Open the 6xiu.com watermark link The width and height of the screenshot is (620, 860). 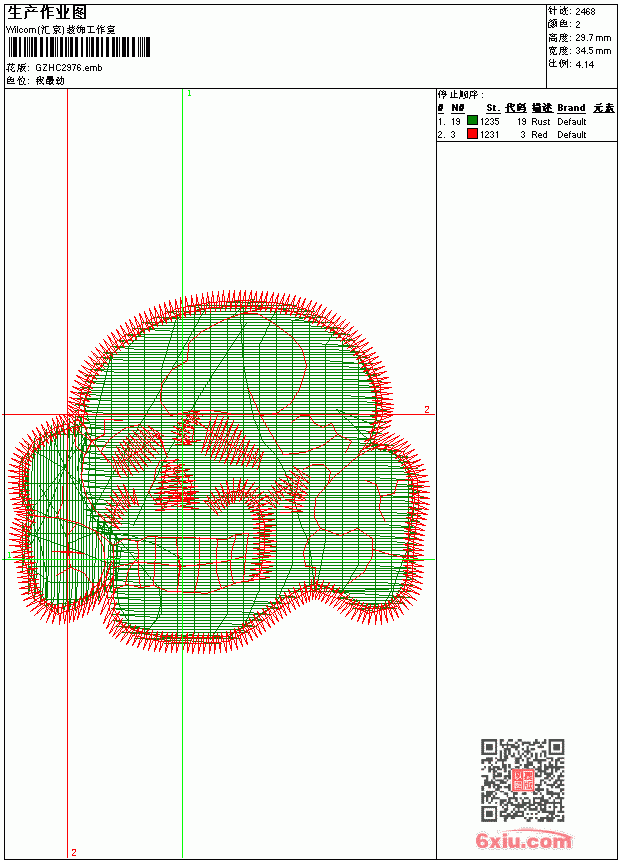[x=523, y=840]
